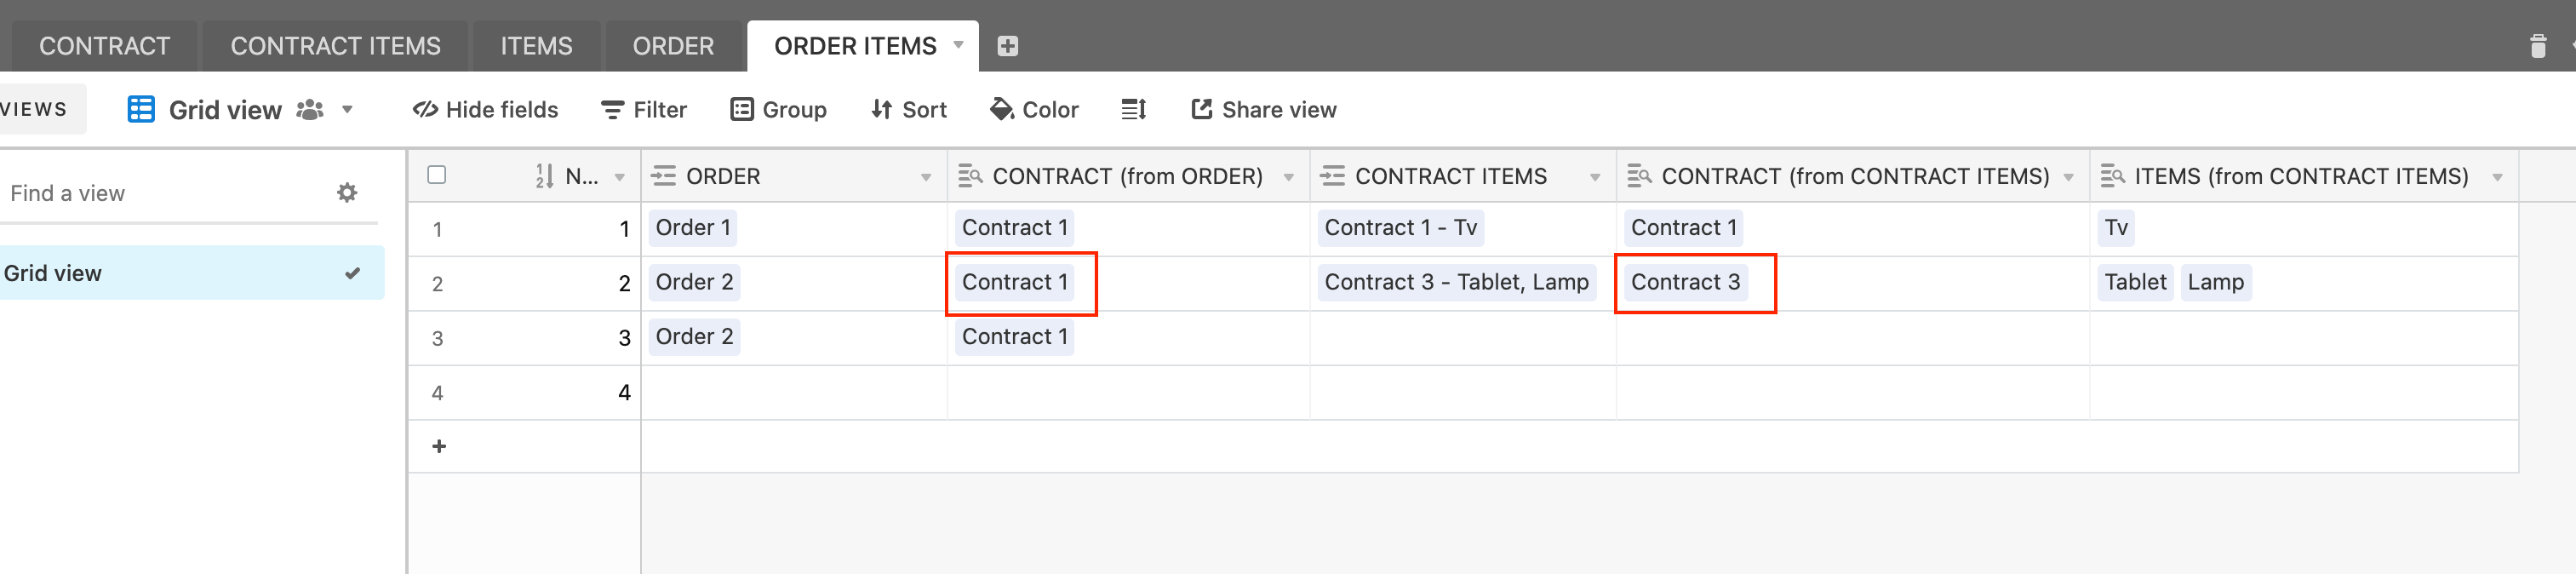Open the ITEMS table tab
This screenshot has height=574, width=2576.
click(536, 46)
